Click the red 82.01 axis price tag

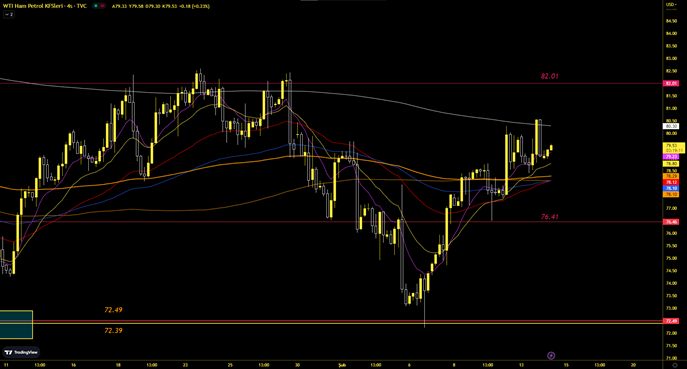671,83
